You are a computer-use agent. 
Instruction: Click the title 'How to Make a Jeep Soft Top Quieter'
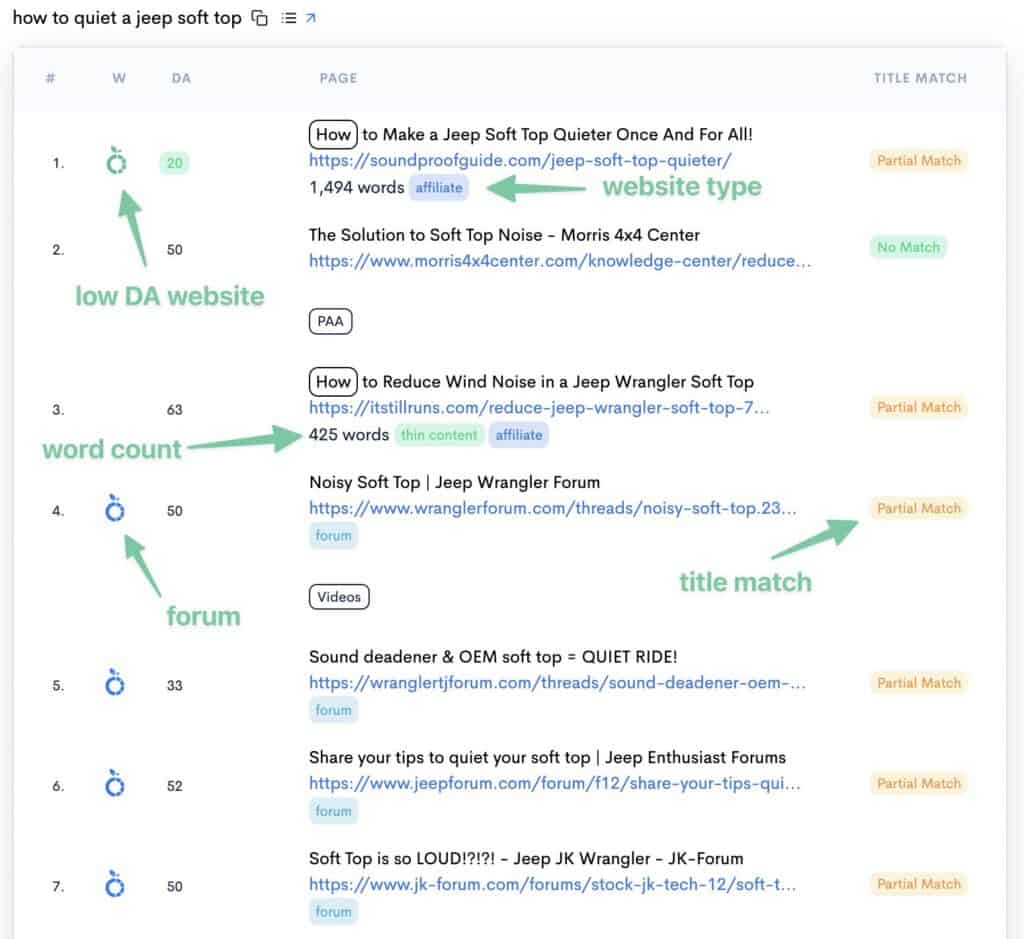530,135
